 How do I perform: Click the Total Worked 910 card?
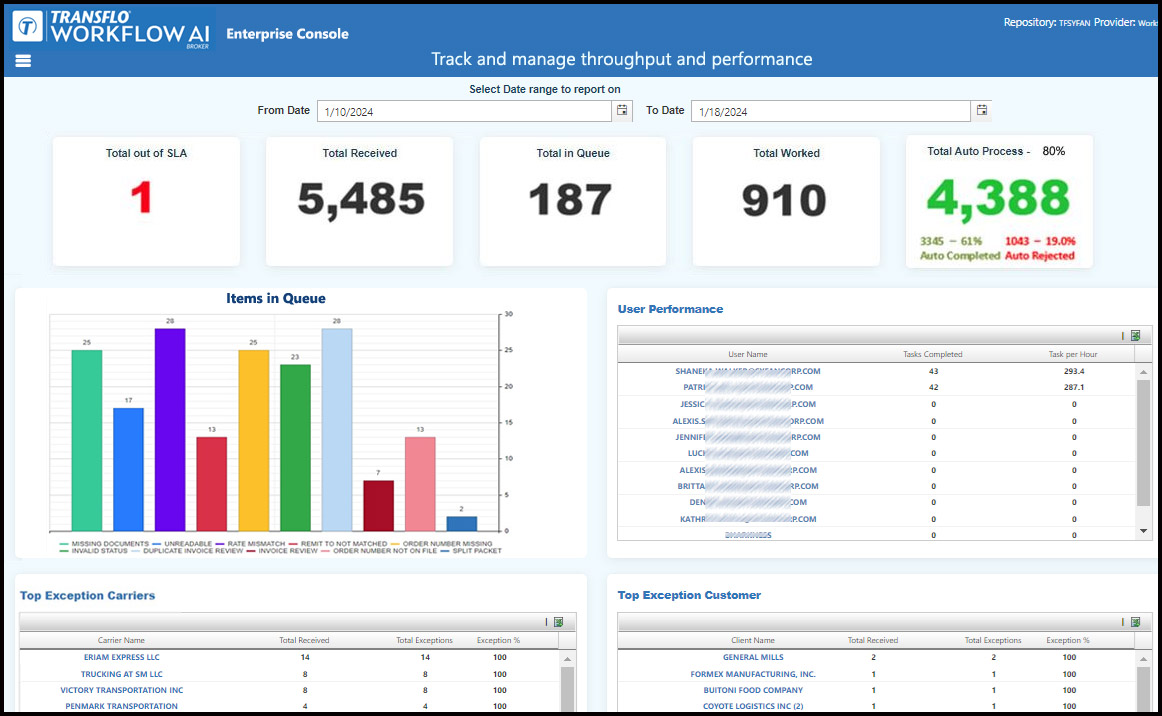point(786,201)
